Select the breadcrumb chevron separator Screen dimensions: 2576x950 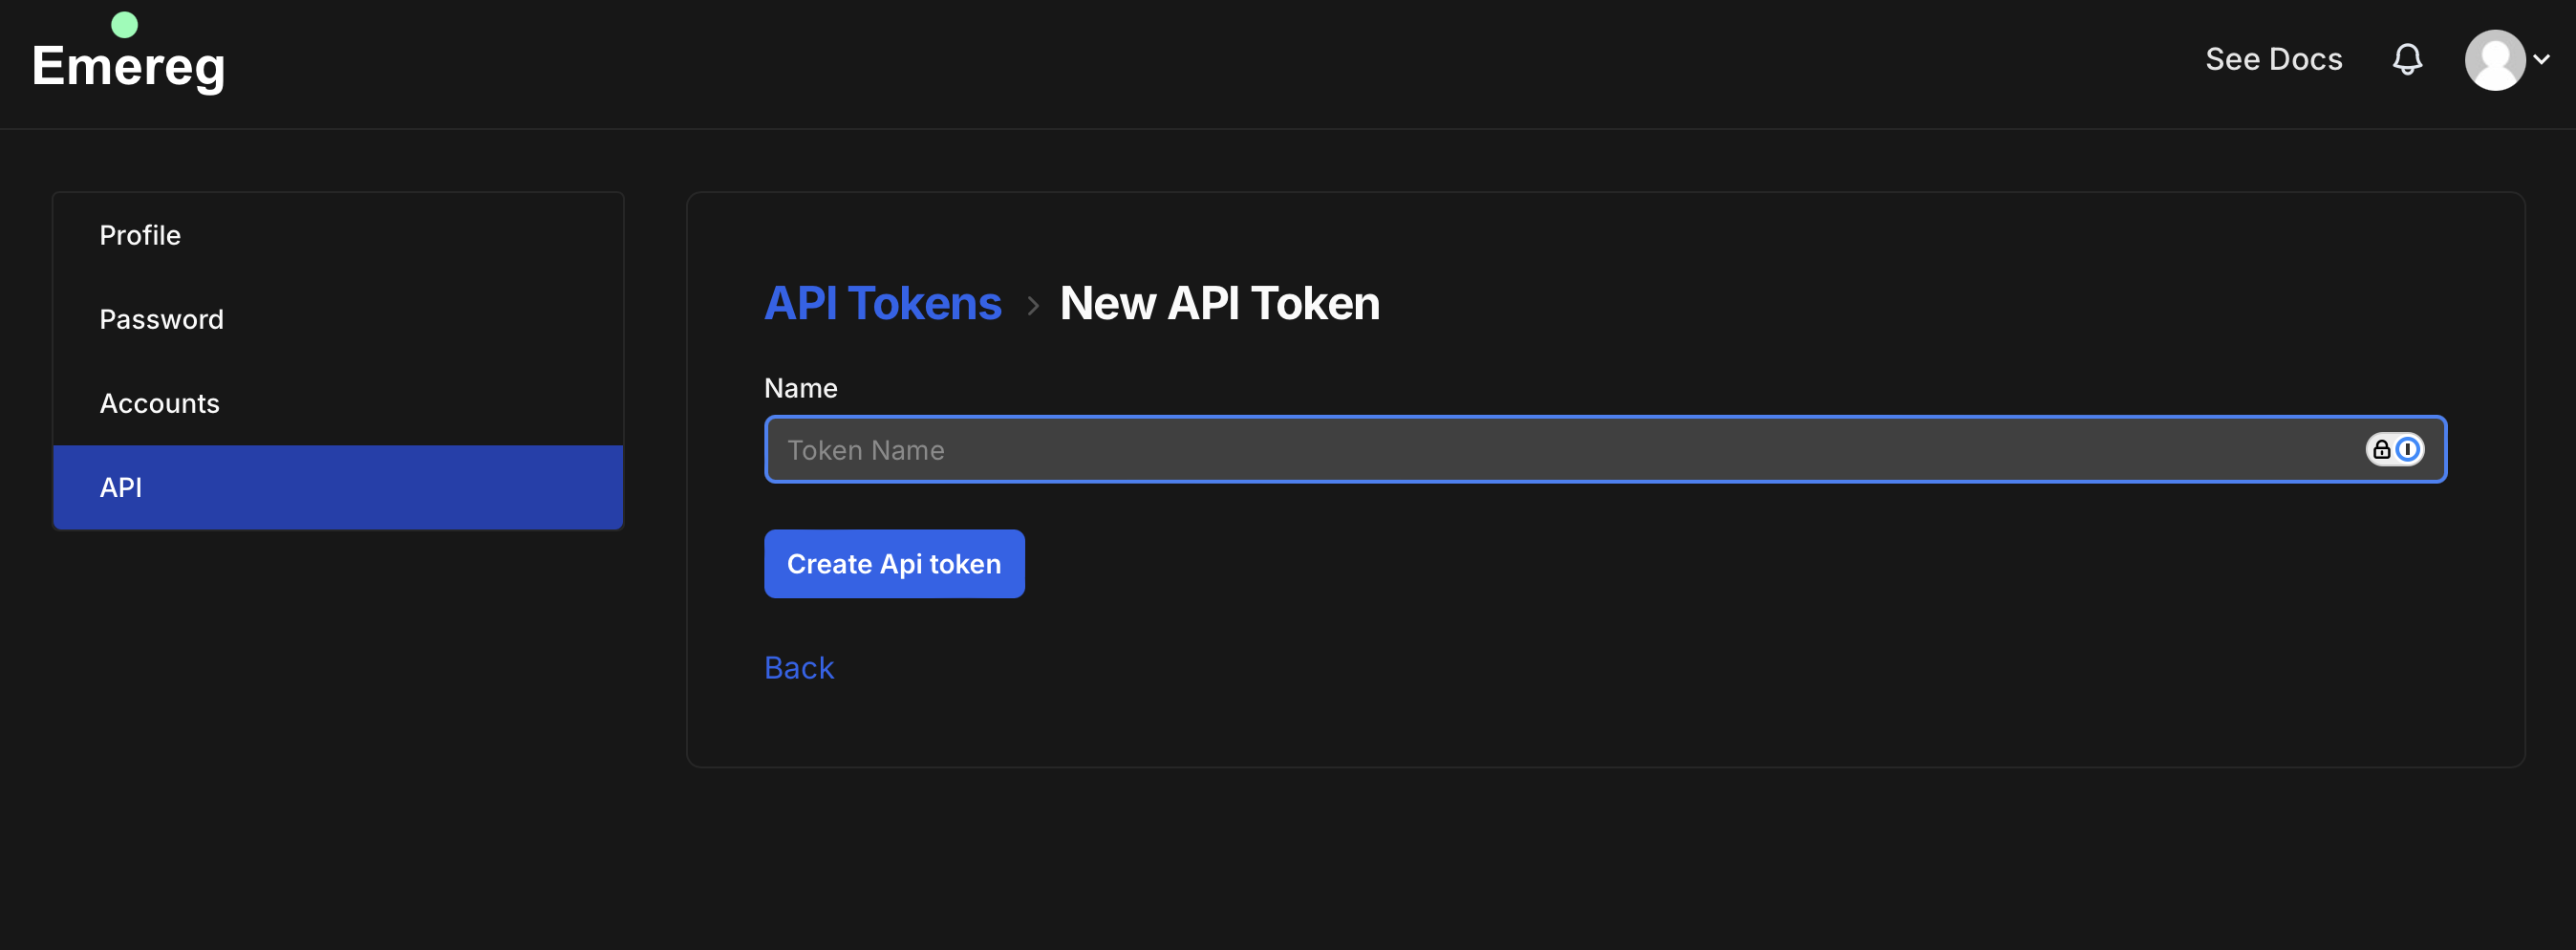(x=1031, y=306)
